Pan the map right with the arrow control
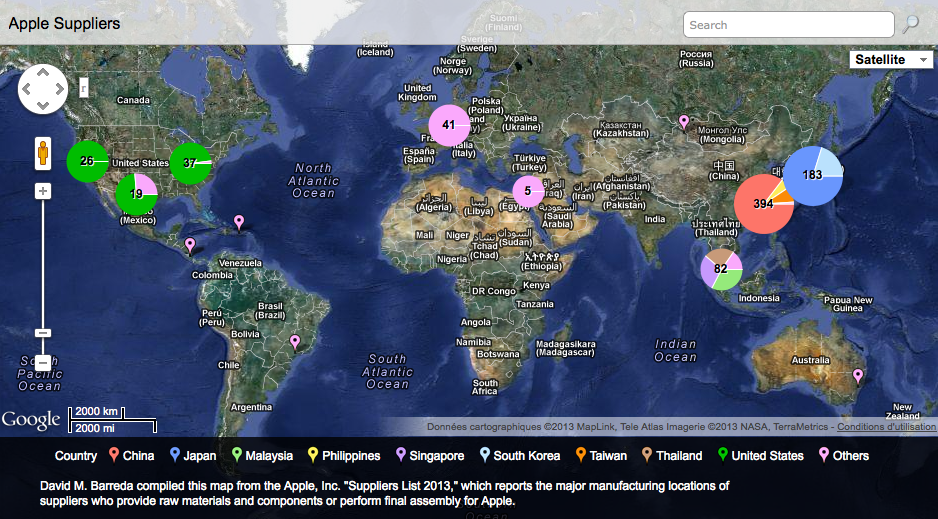Viewport: 938px width, 519px height. (x=58, y=89)
